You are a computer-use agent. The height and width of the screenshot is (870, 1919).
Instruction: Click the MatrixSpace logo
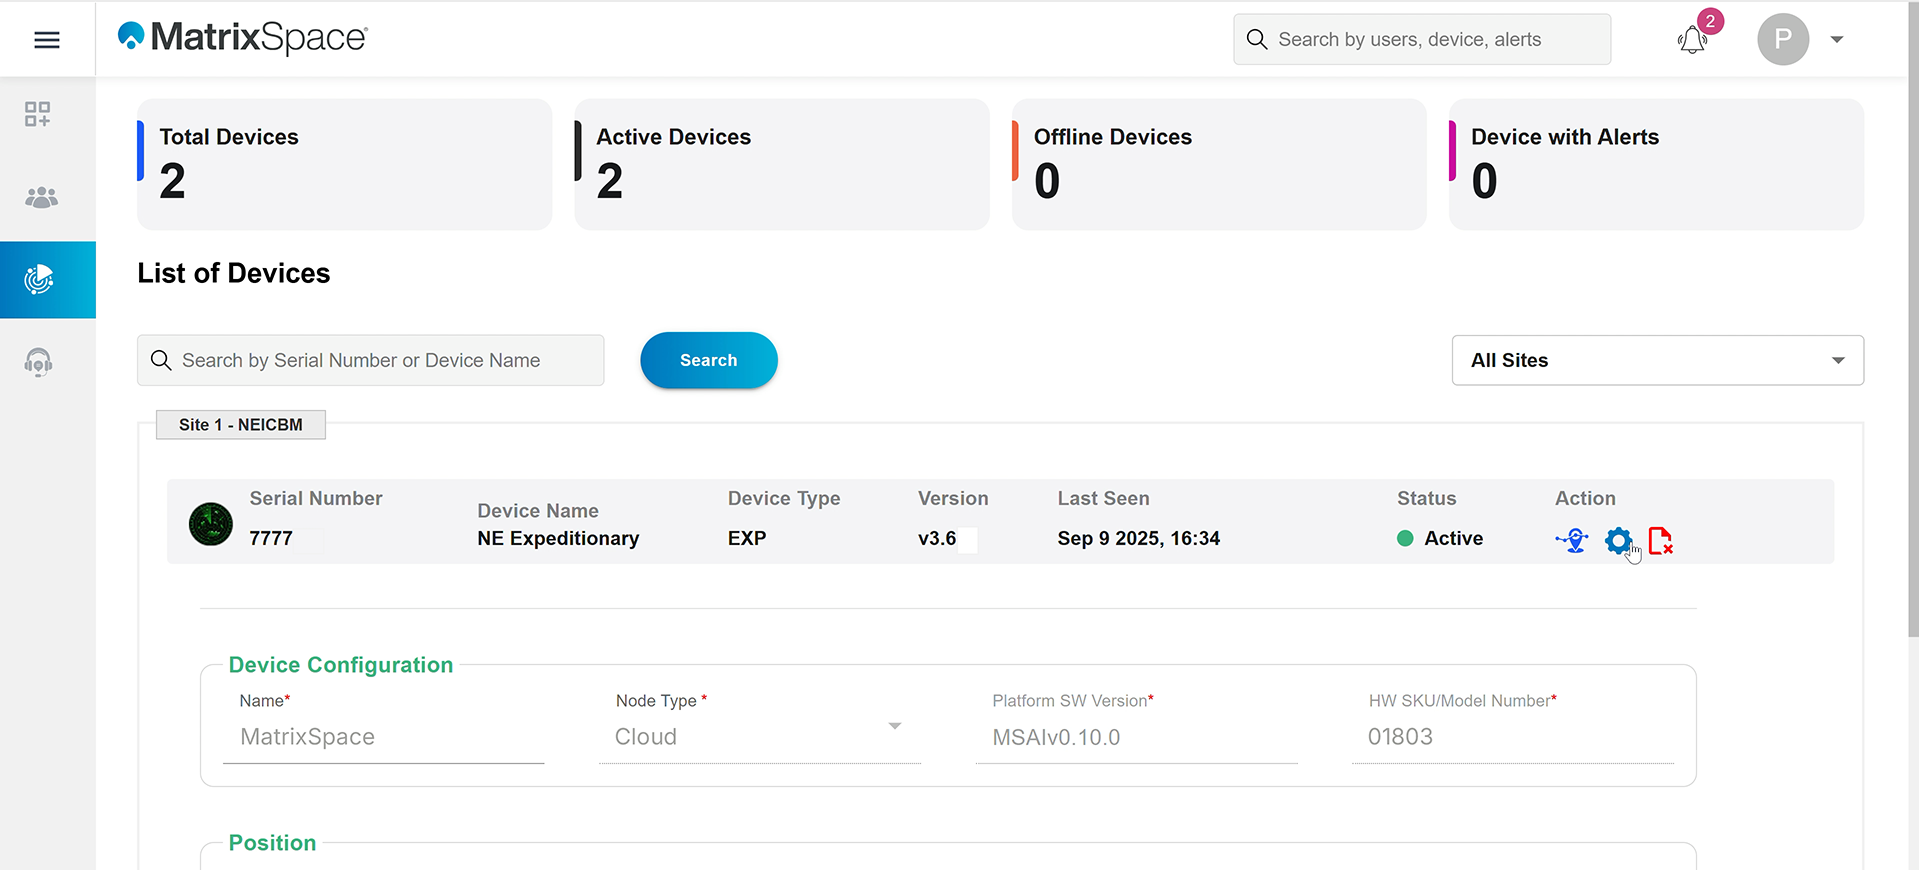point(243,38)
